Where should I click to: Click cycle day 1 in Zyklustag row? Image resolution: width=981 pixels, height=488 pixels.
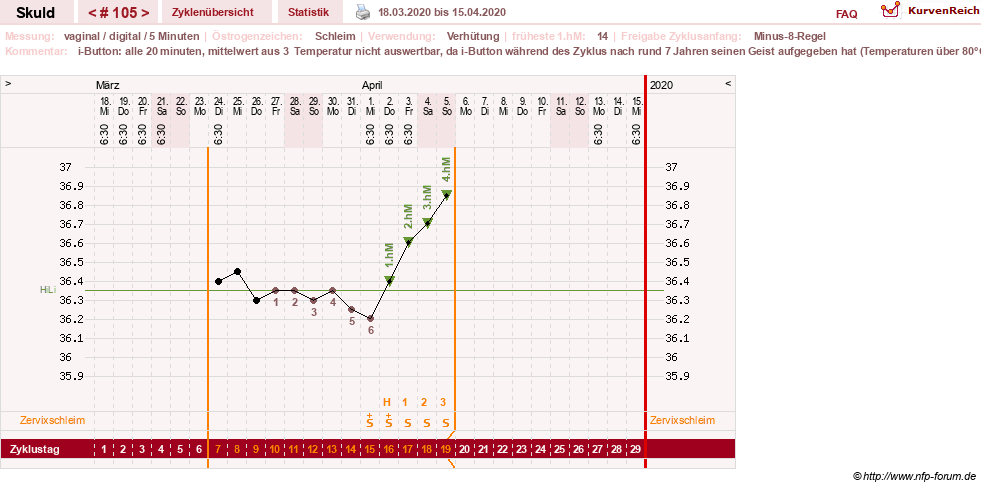click(x=104, y=449)
